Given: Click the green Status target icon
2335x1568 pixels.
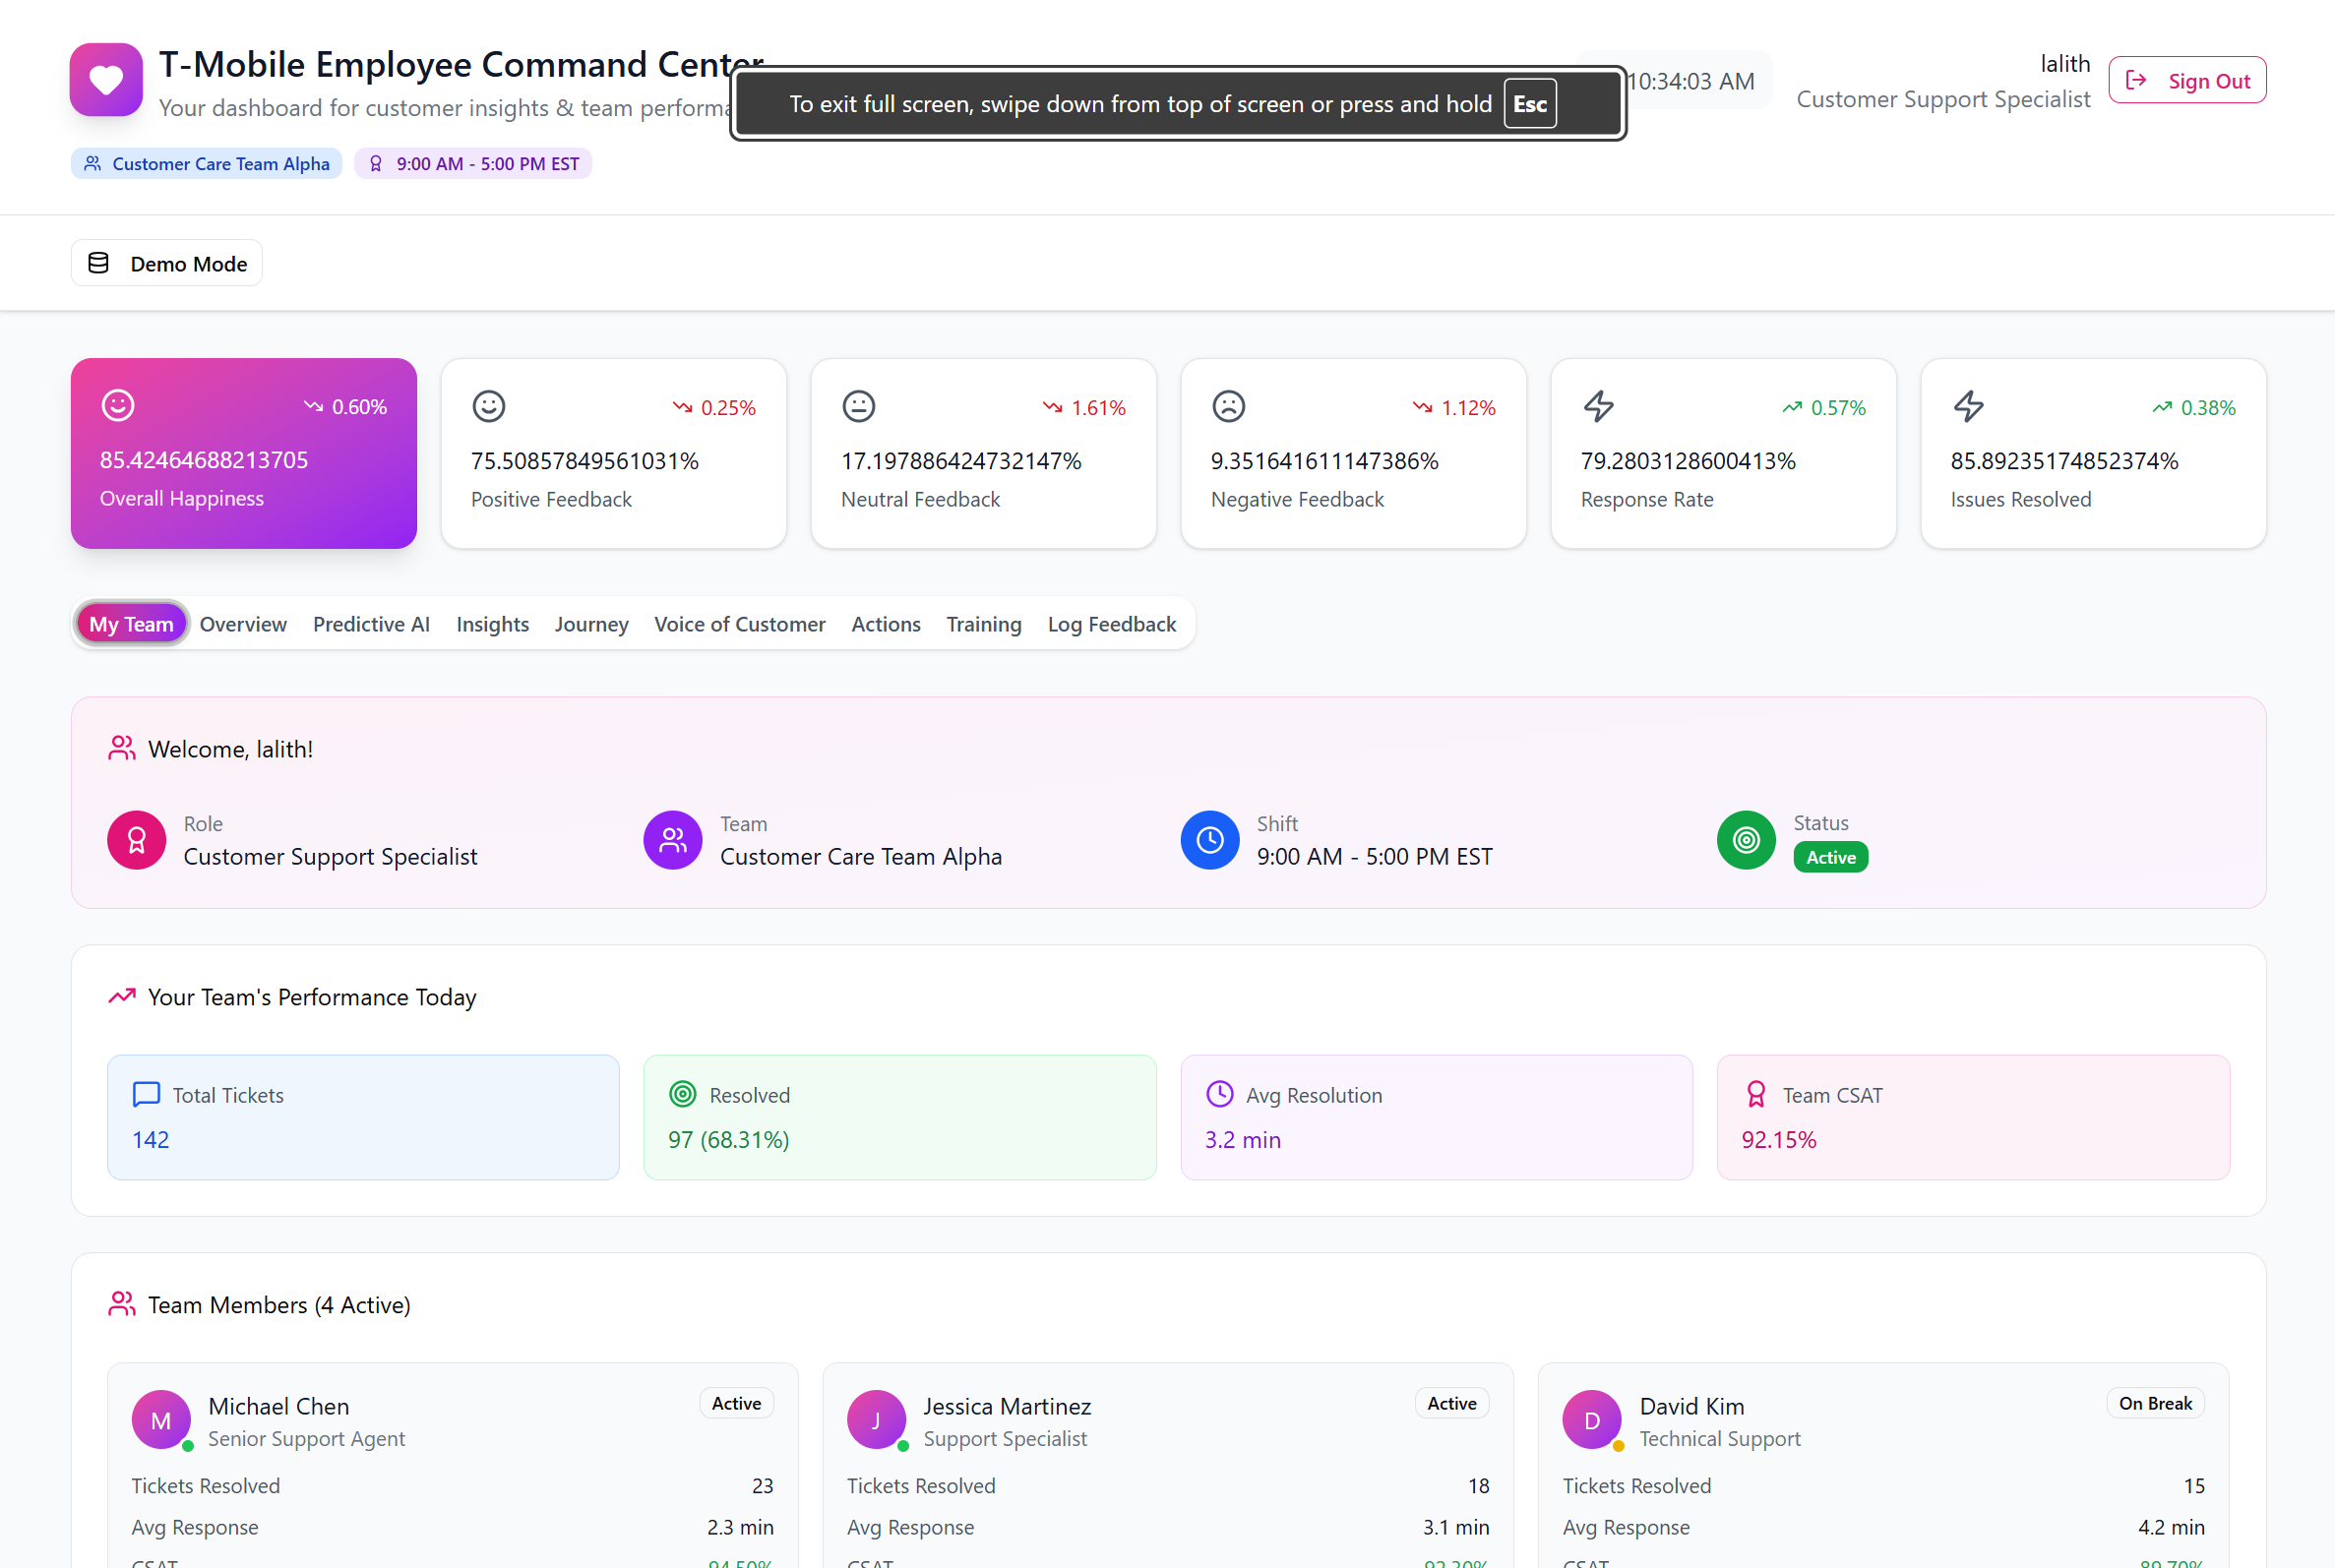Looking at the screenshot, I should pos(1745,840).
